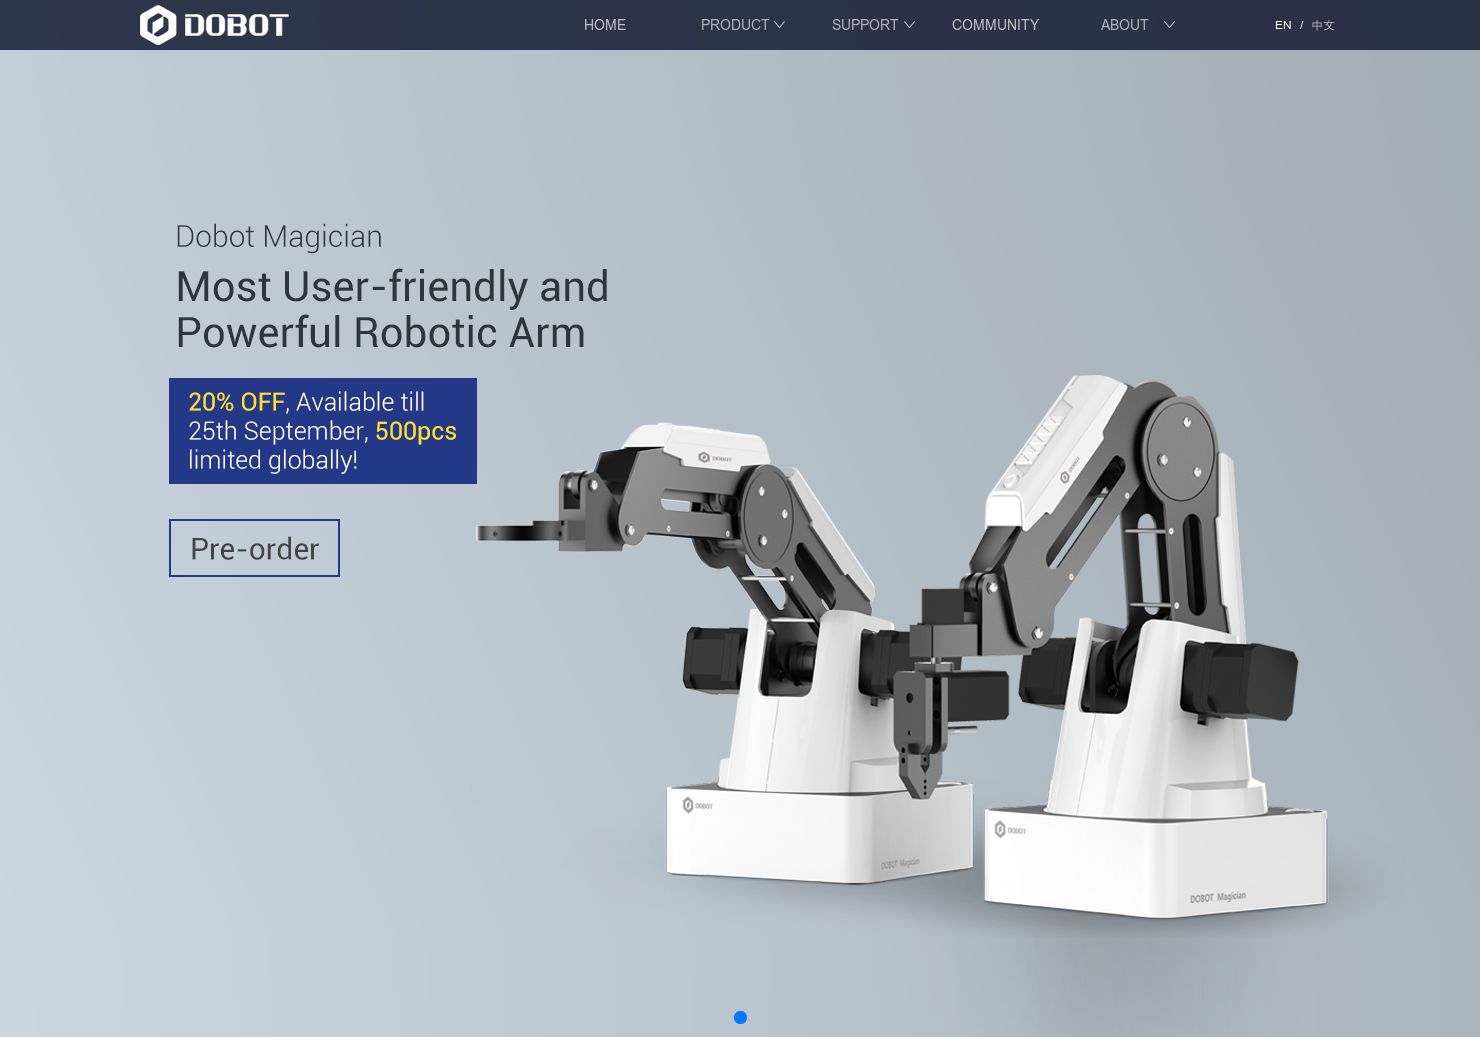Click the slash separator between language options
Screen dimensions: 1480x1037
[1301, 24]
